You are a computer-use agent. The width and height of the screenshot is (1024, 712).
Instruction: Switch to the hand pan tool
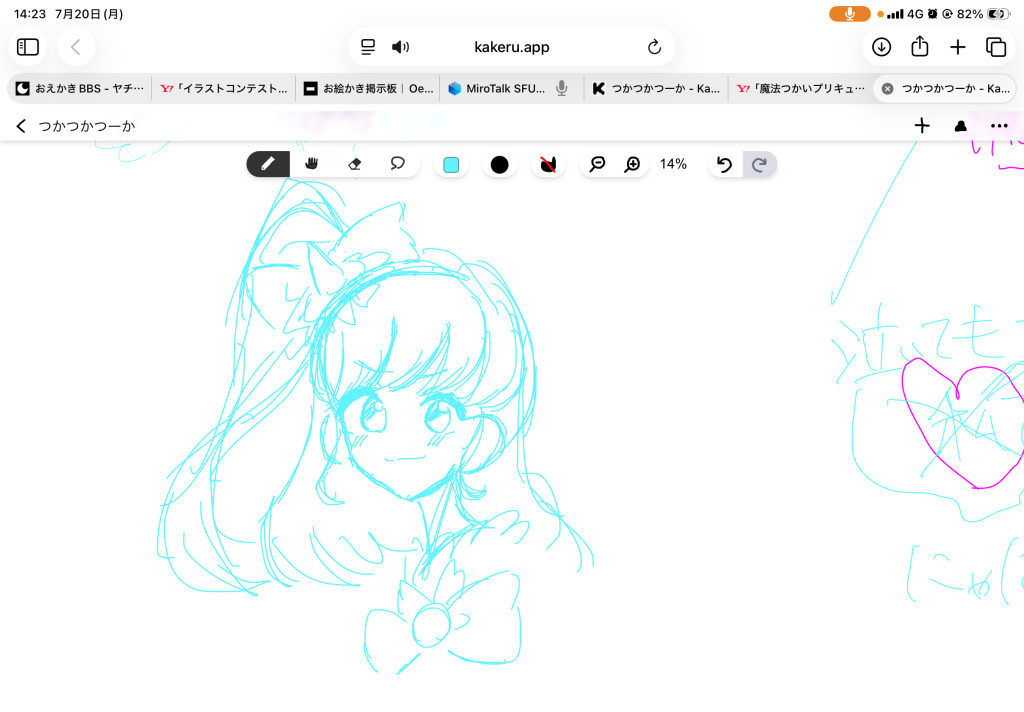coord(312,164)
